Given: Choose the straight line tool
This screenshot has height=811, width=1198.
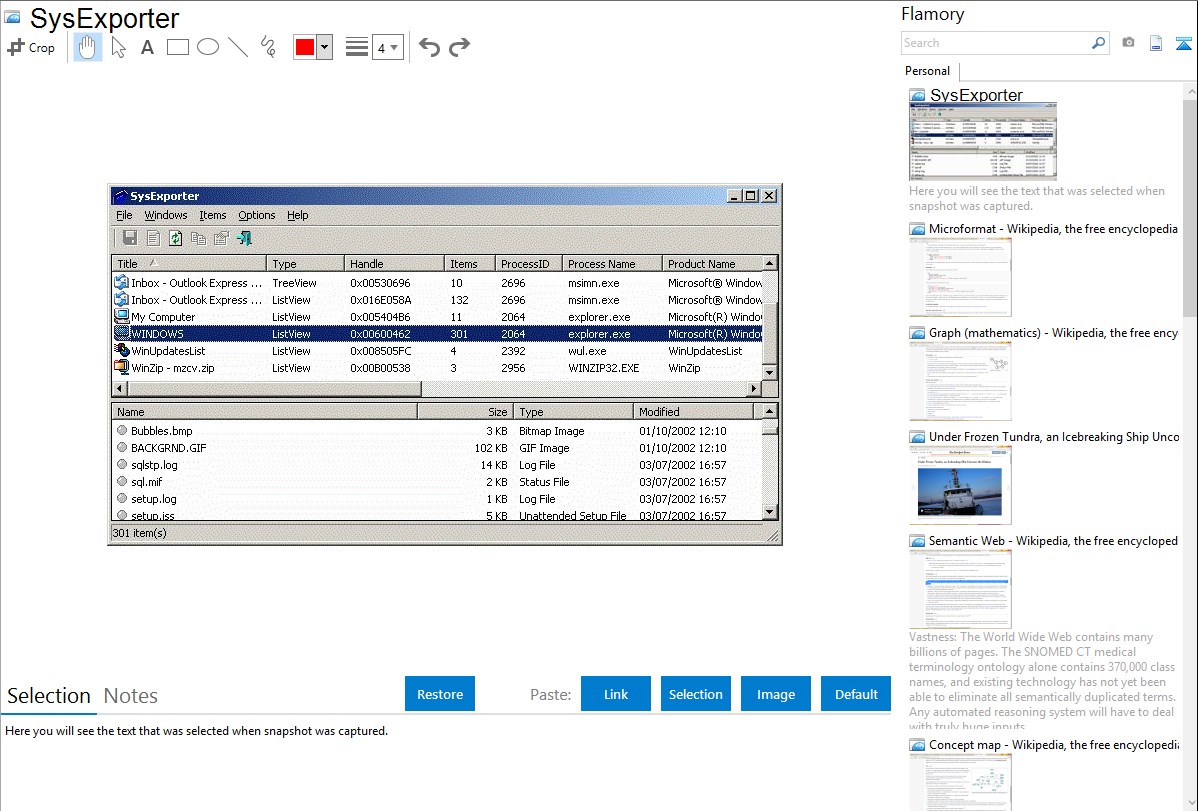Looking at the screenshot, I should click(238, 47).
